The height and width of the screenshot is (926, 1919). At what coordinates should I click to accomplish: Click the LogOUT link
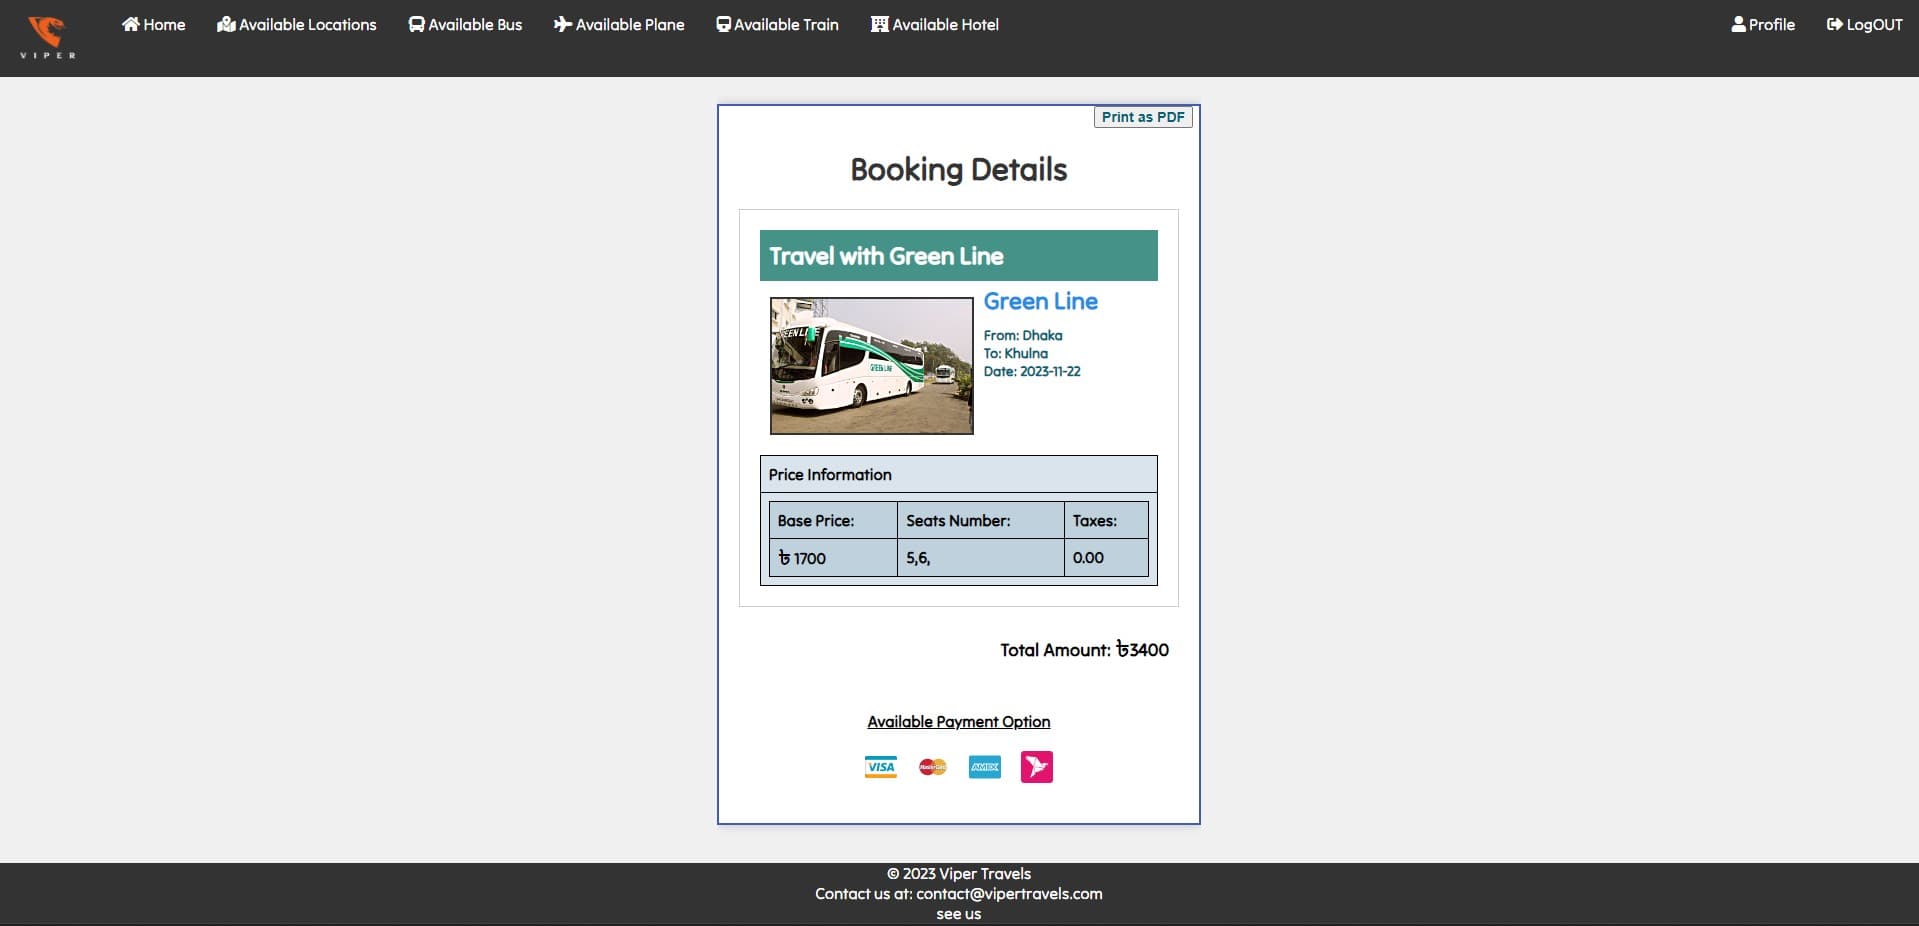coord(1865,24)
